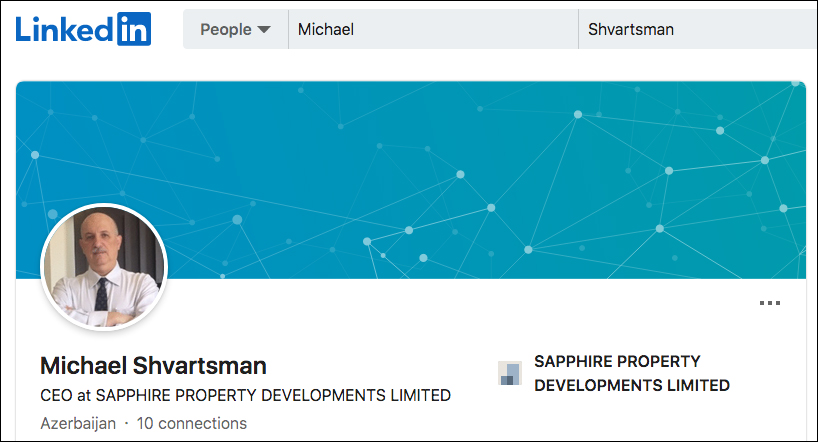Open Michael Shvartsman's profile photo
This screenshot has height=442, width=818.
click(x=104, y=267)
